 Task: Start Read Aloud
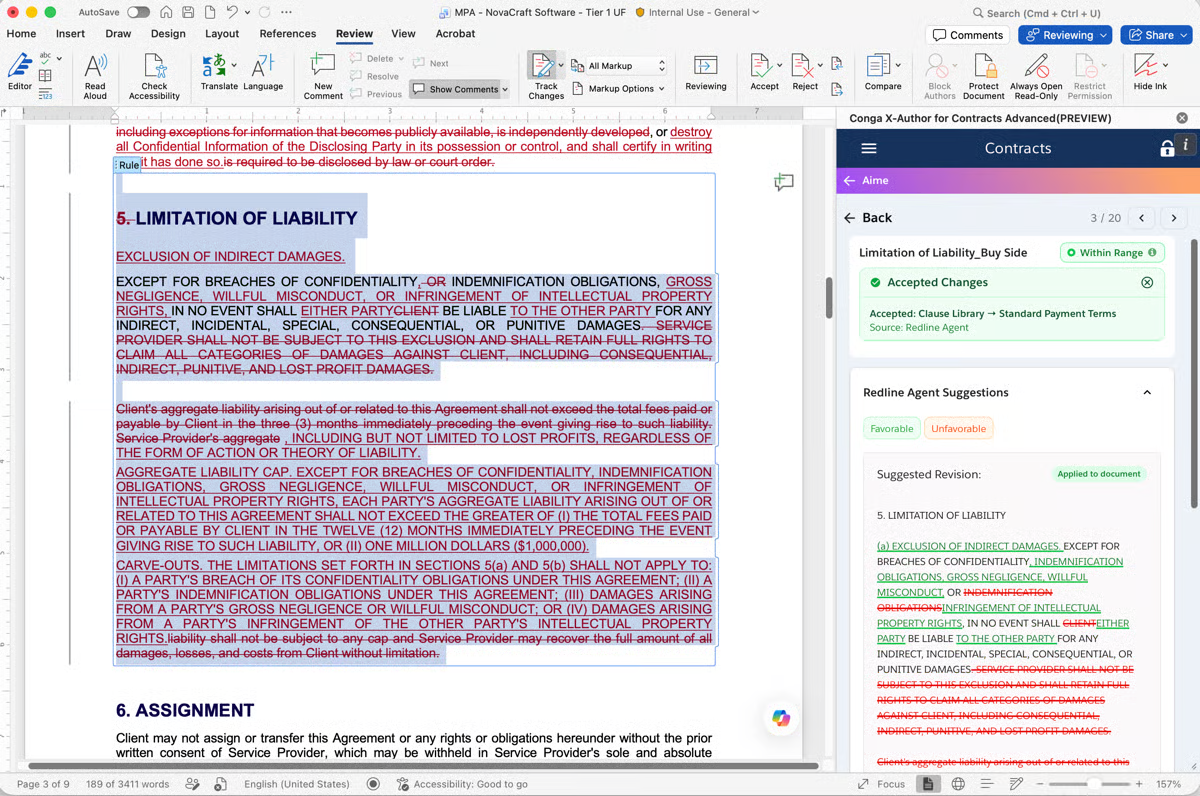(95, 76)
